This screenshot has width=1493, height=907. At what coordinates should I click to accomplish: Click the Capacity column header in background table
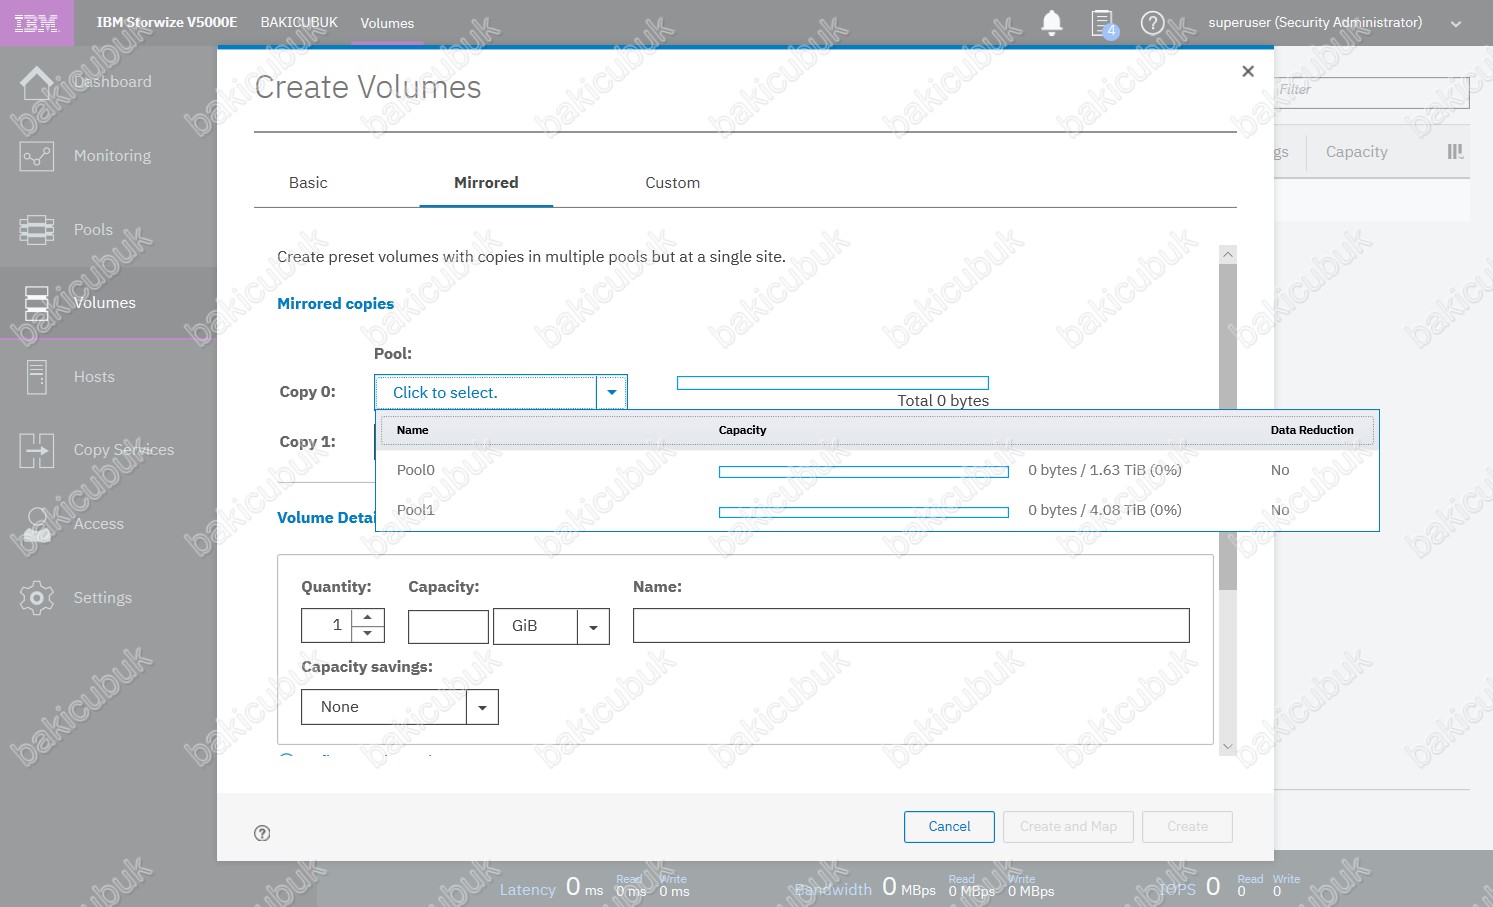coord(1356,152)
